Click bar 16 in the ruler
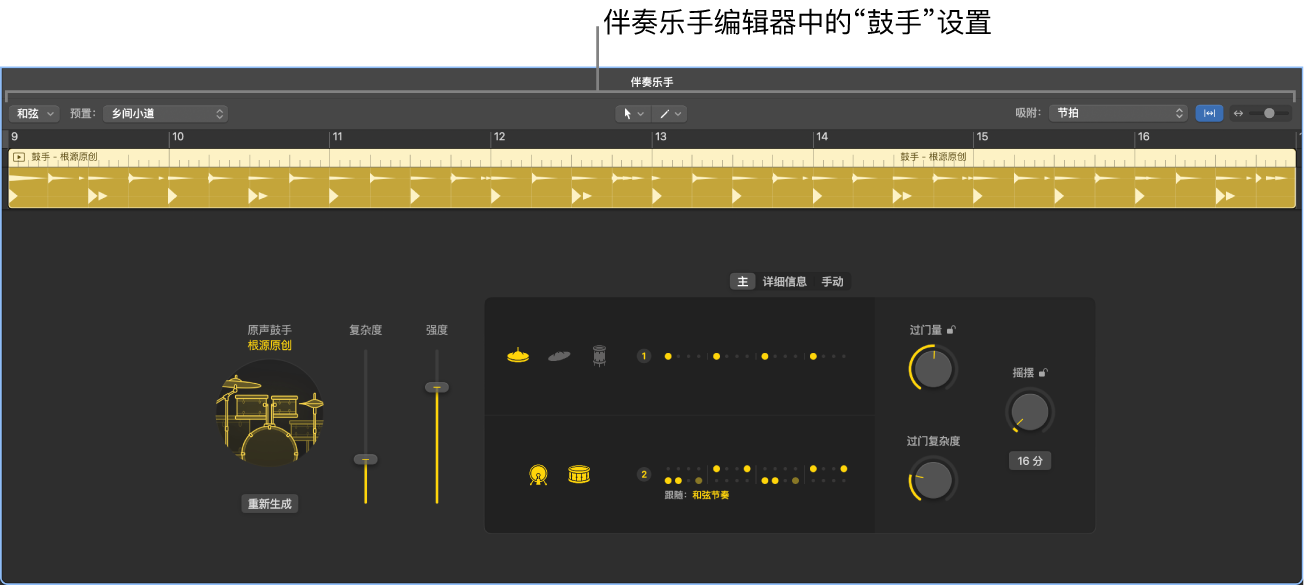 tap(1143, 137)
